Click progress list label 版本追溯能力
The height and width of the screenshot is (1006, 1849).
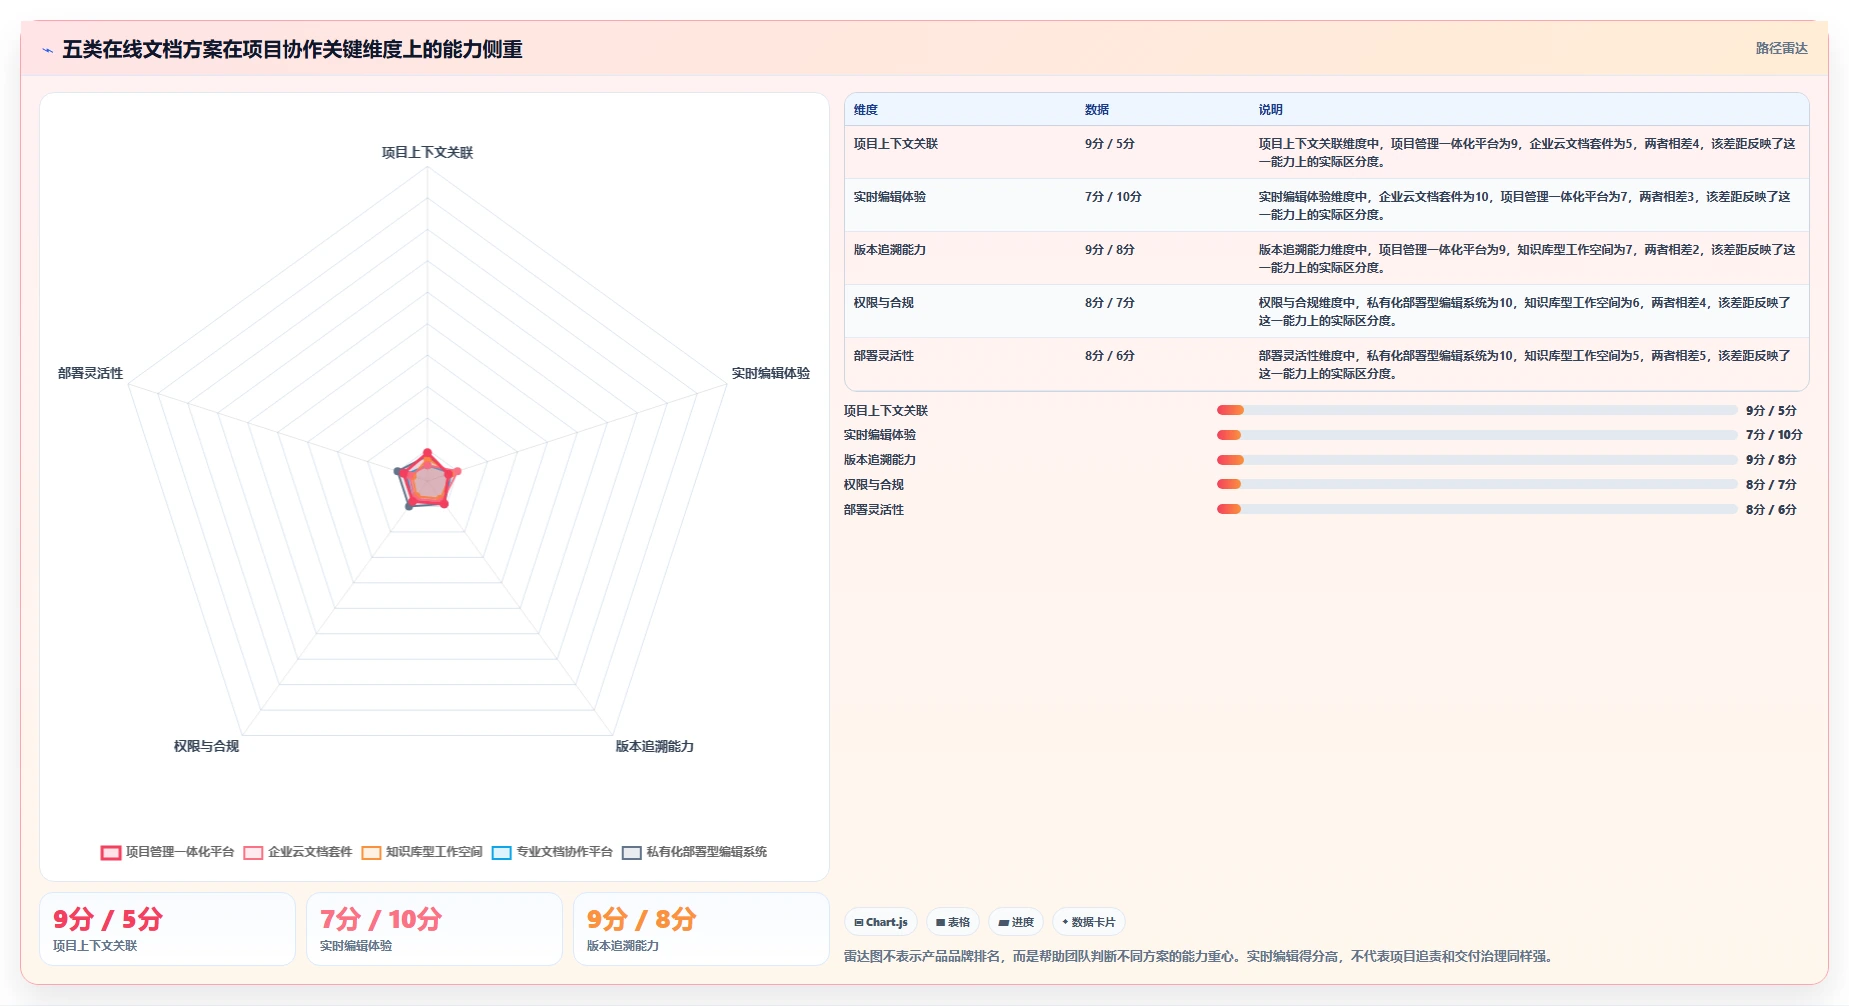click(880, 460)
